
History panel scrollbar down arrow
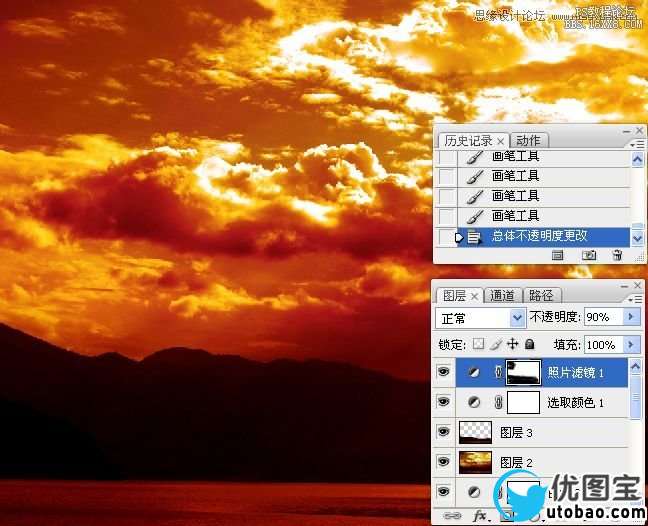637,239
